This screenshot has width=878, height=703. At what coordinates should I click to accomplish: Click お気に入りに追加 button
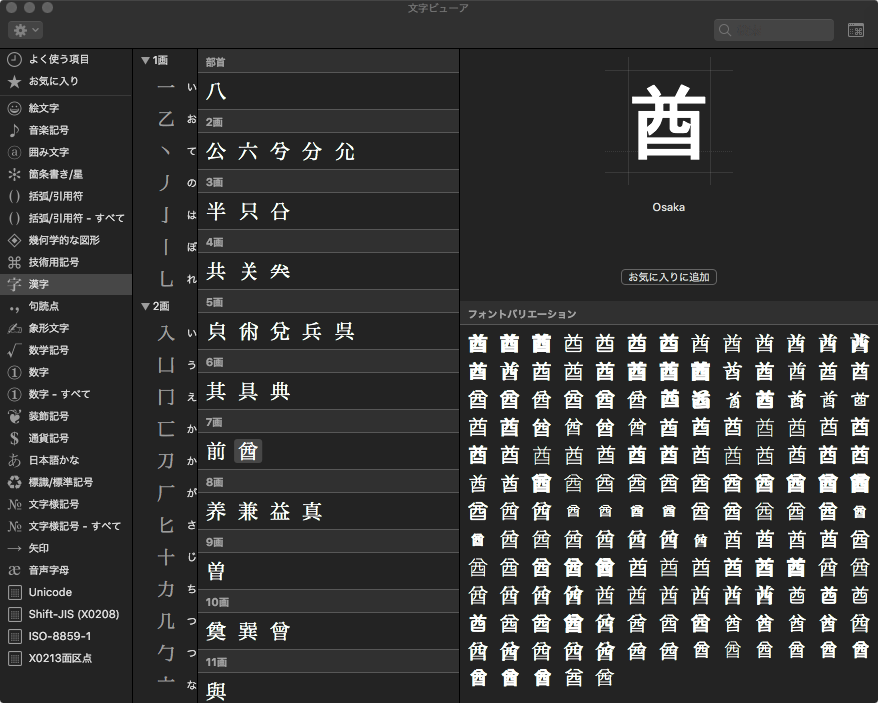669,277
